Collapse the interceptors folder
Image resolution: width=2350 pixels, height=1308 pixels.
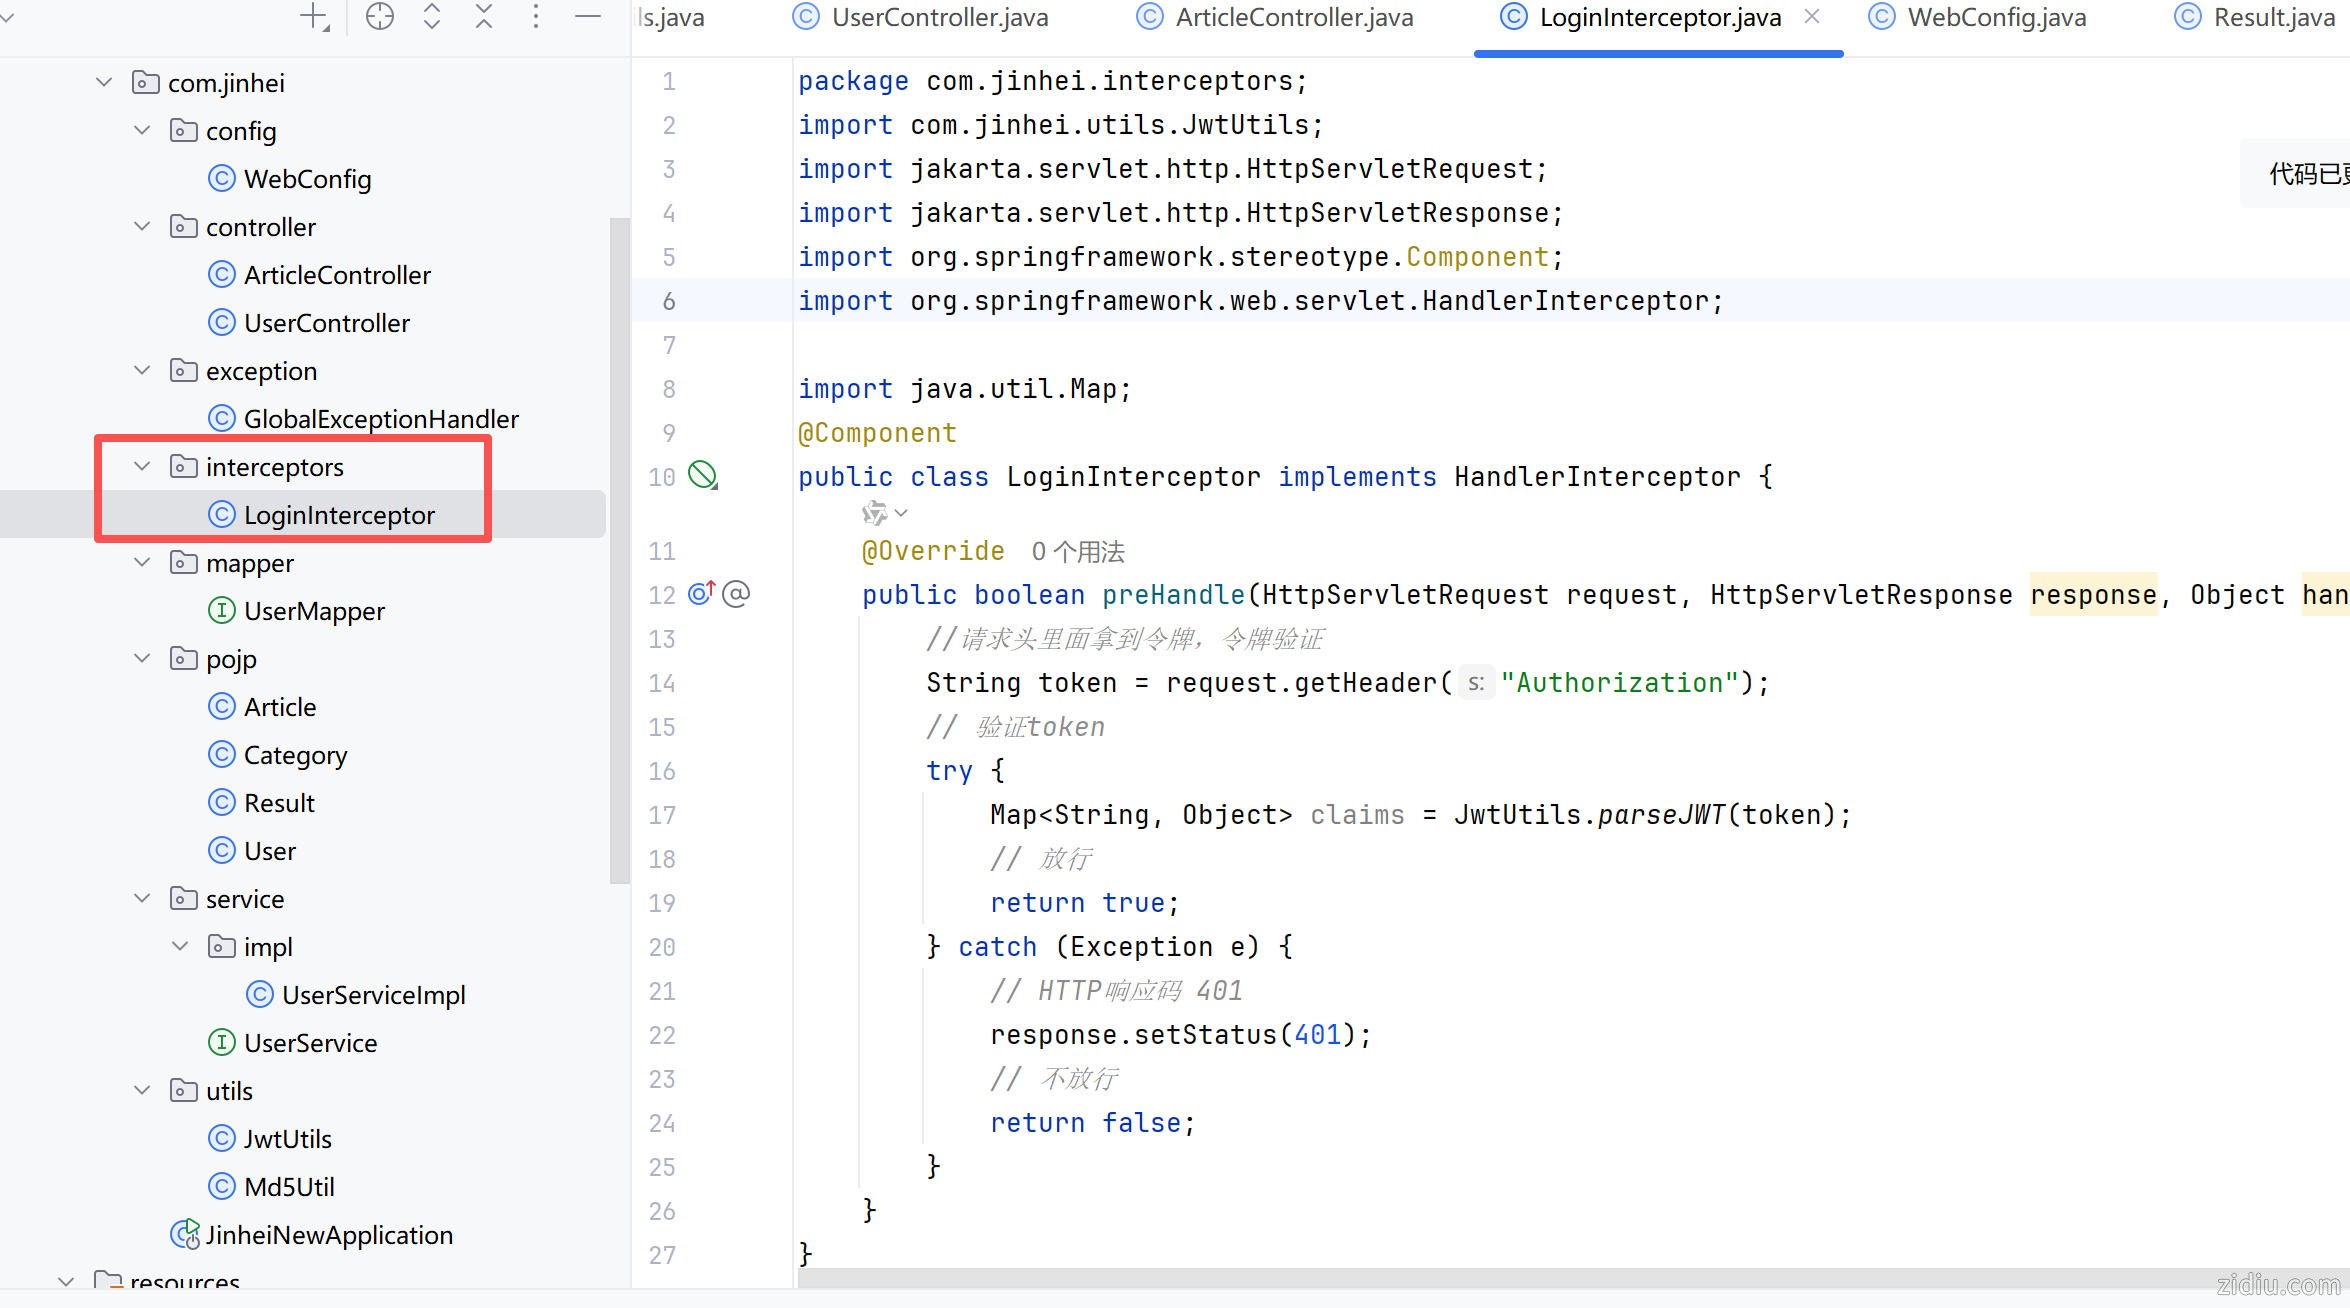click(142, 467)
